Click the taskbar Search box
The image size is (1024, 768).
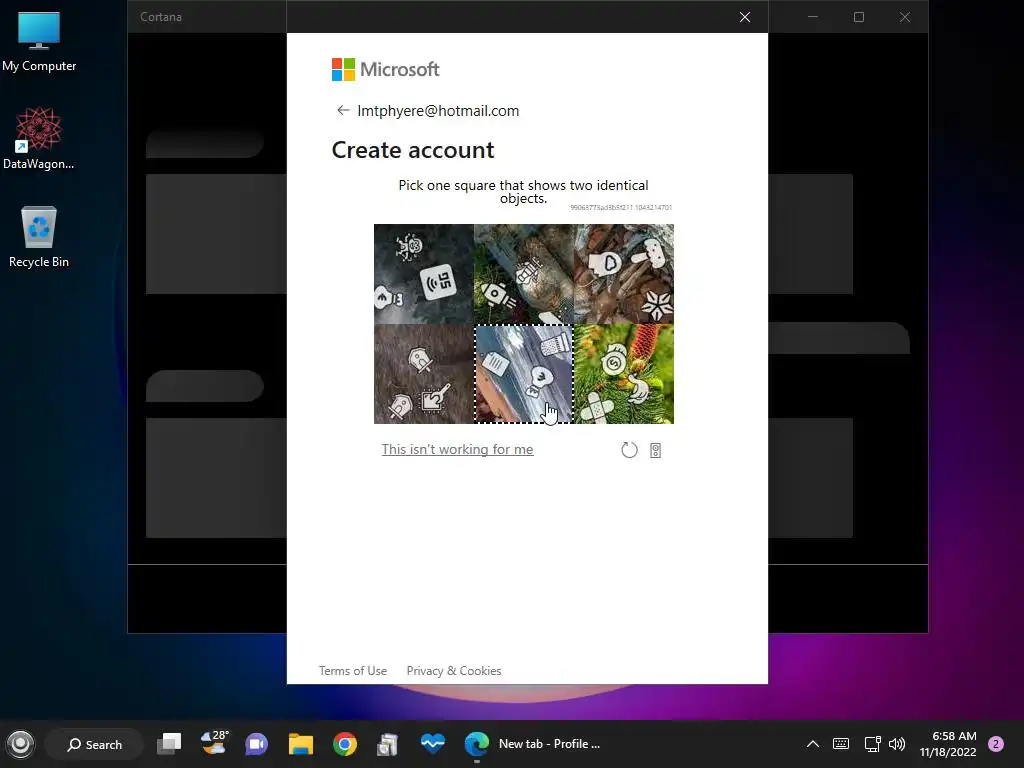pyautogui.click(x=94, y=744)
